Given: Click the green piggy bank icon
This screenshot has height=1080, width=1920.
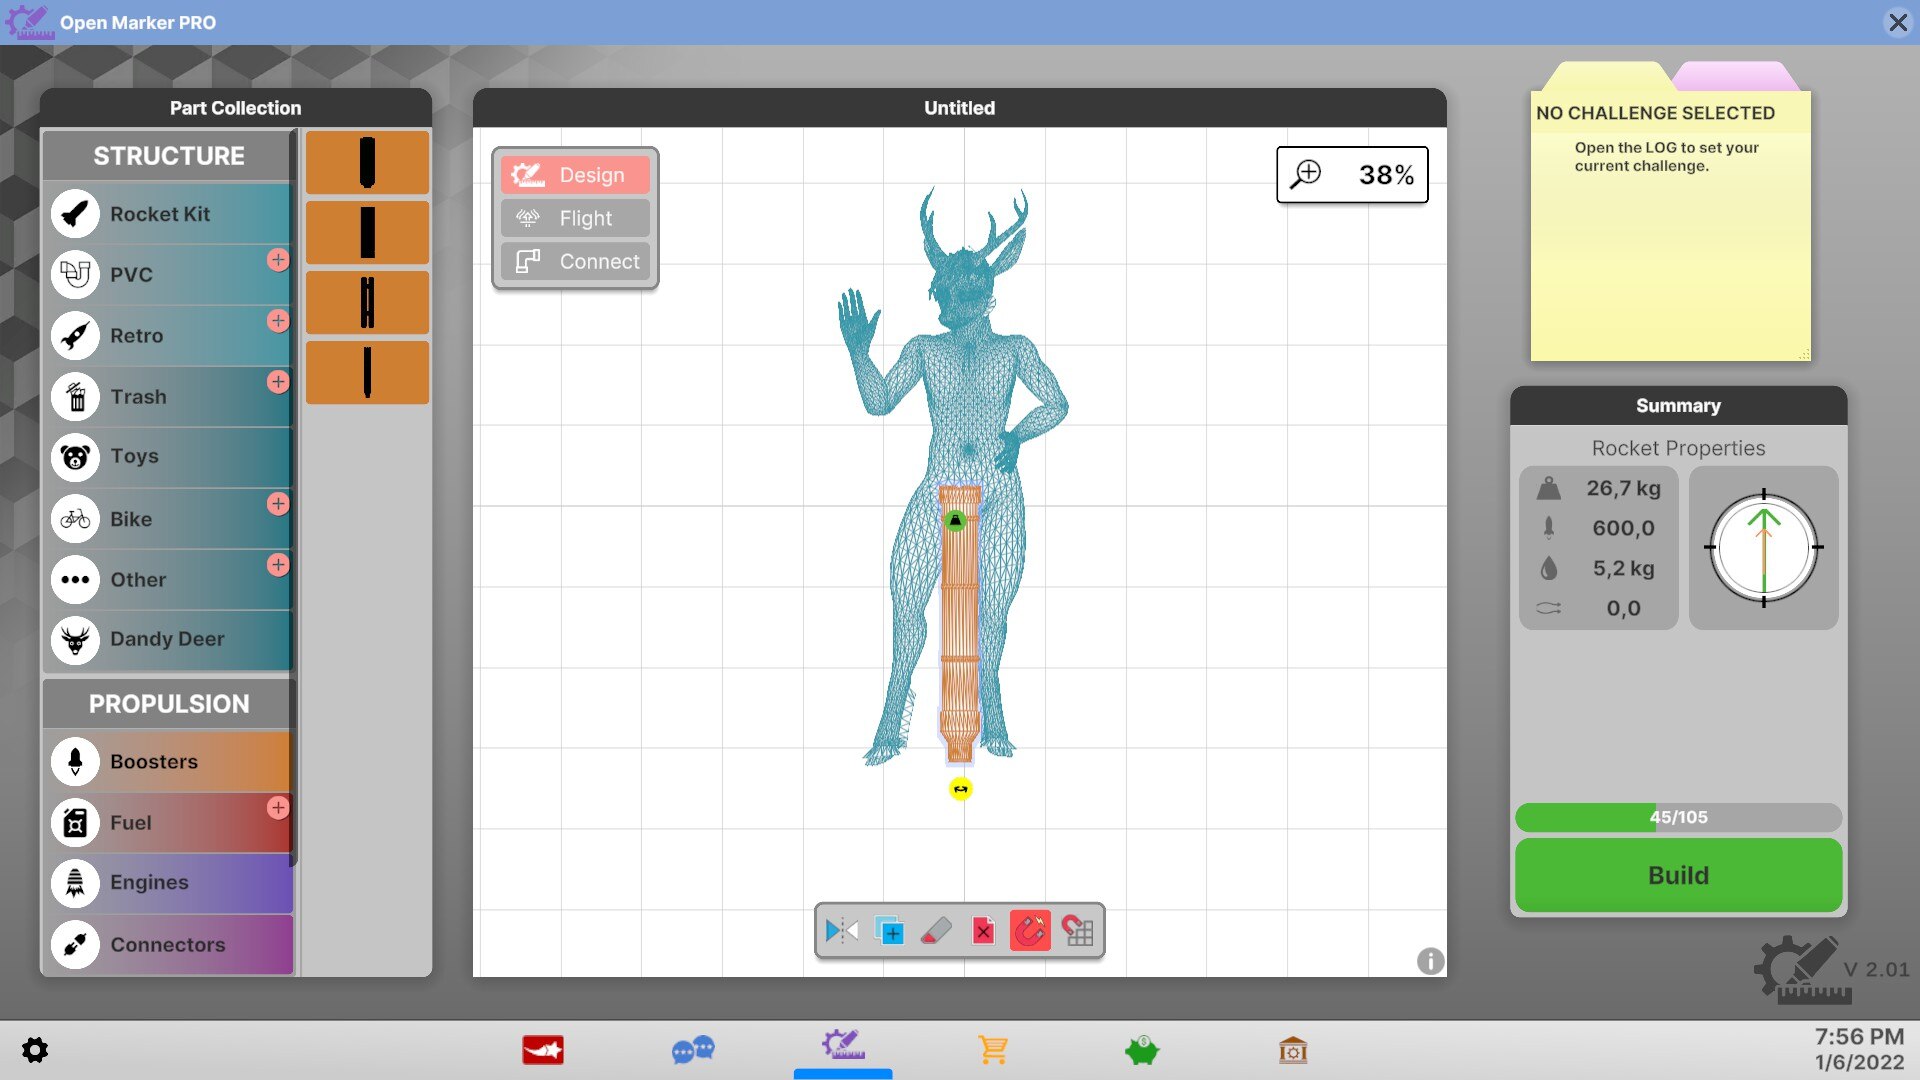Looking at the screenshot, I should click(1141, 1050).
